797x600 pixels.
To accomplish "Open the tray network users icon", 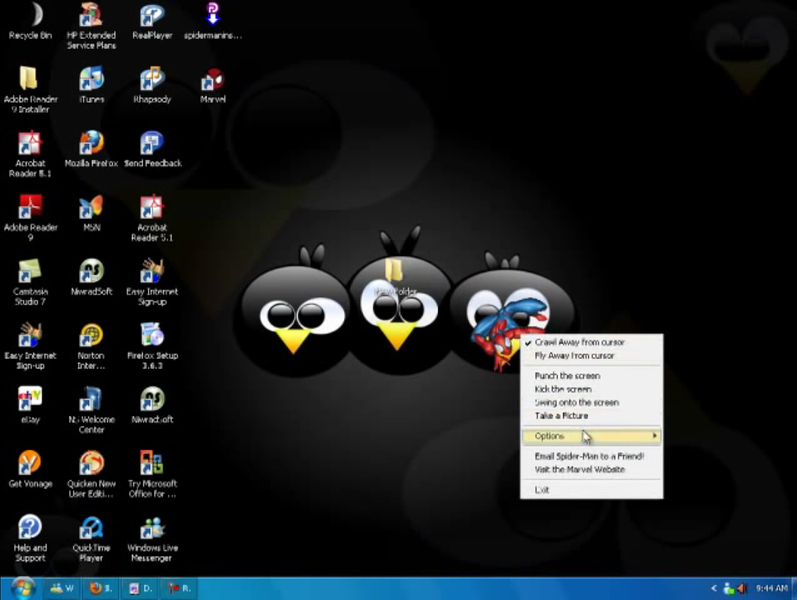I will [x=728, y=588].
